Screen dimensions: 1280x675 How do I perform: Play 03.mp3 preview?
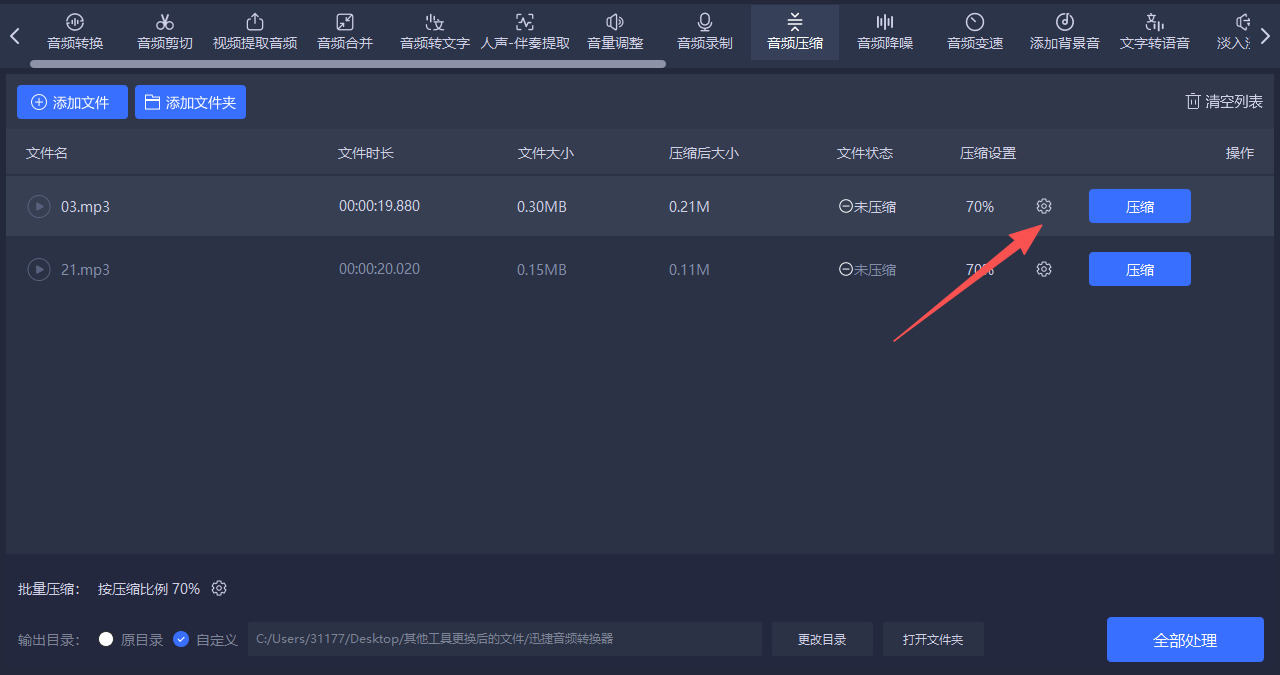point(38,207)
